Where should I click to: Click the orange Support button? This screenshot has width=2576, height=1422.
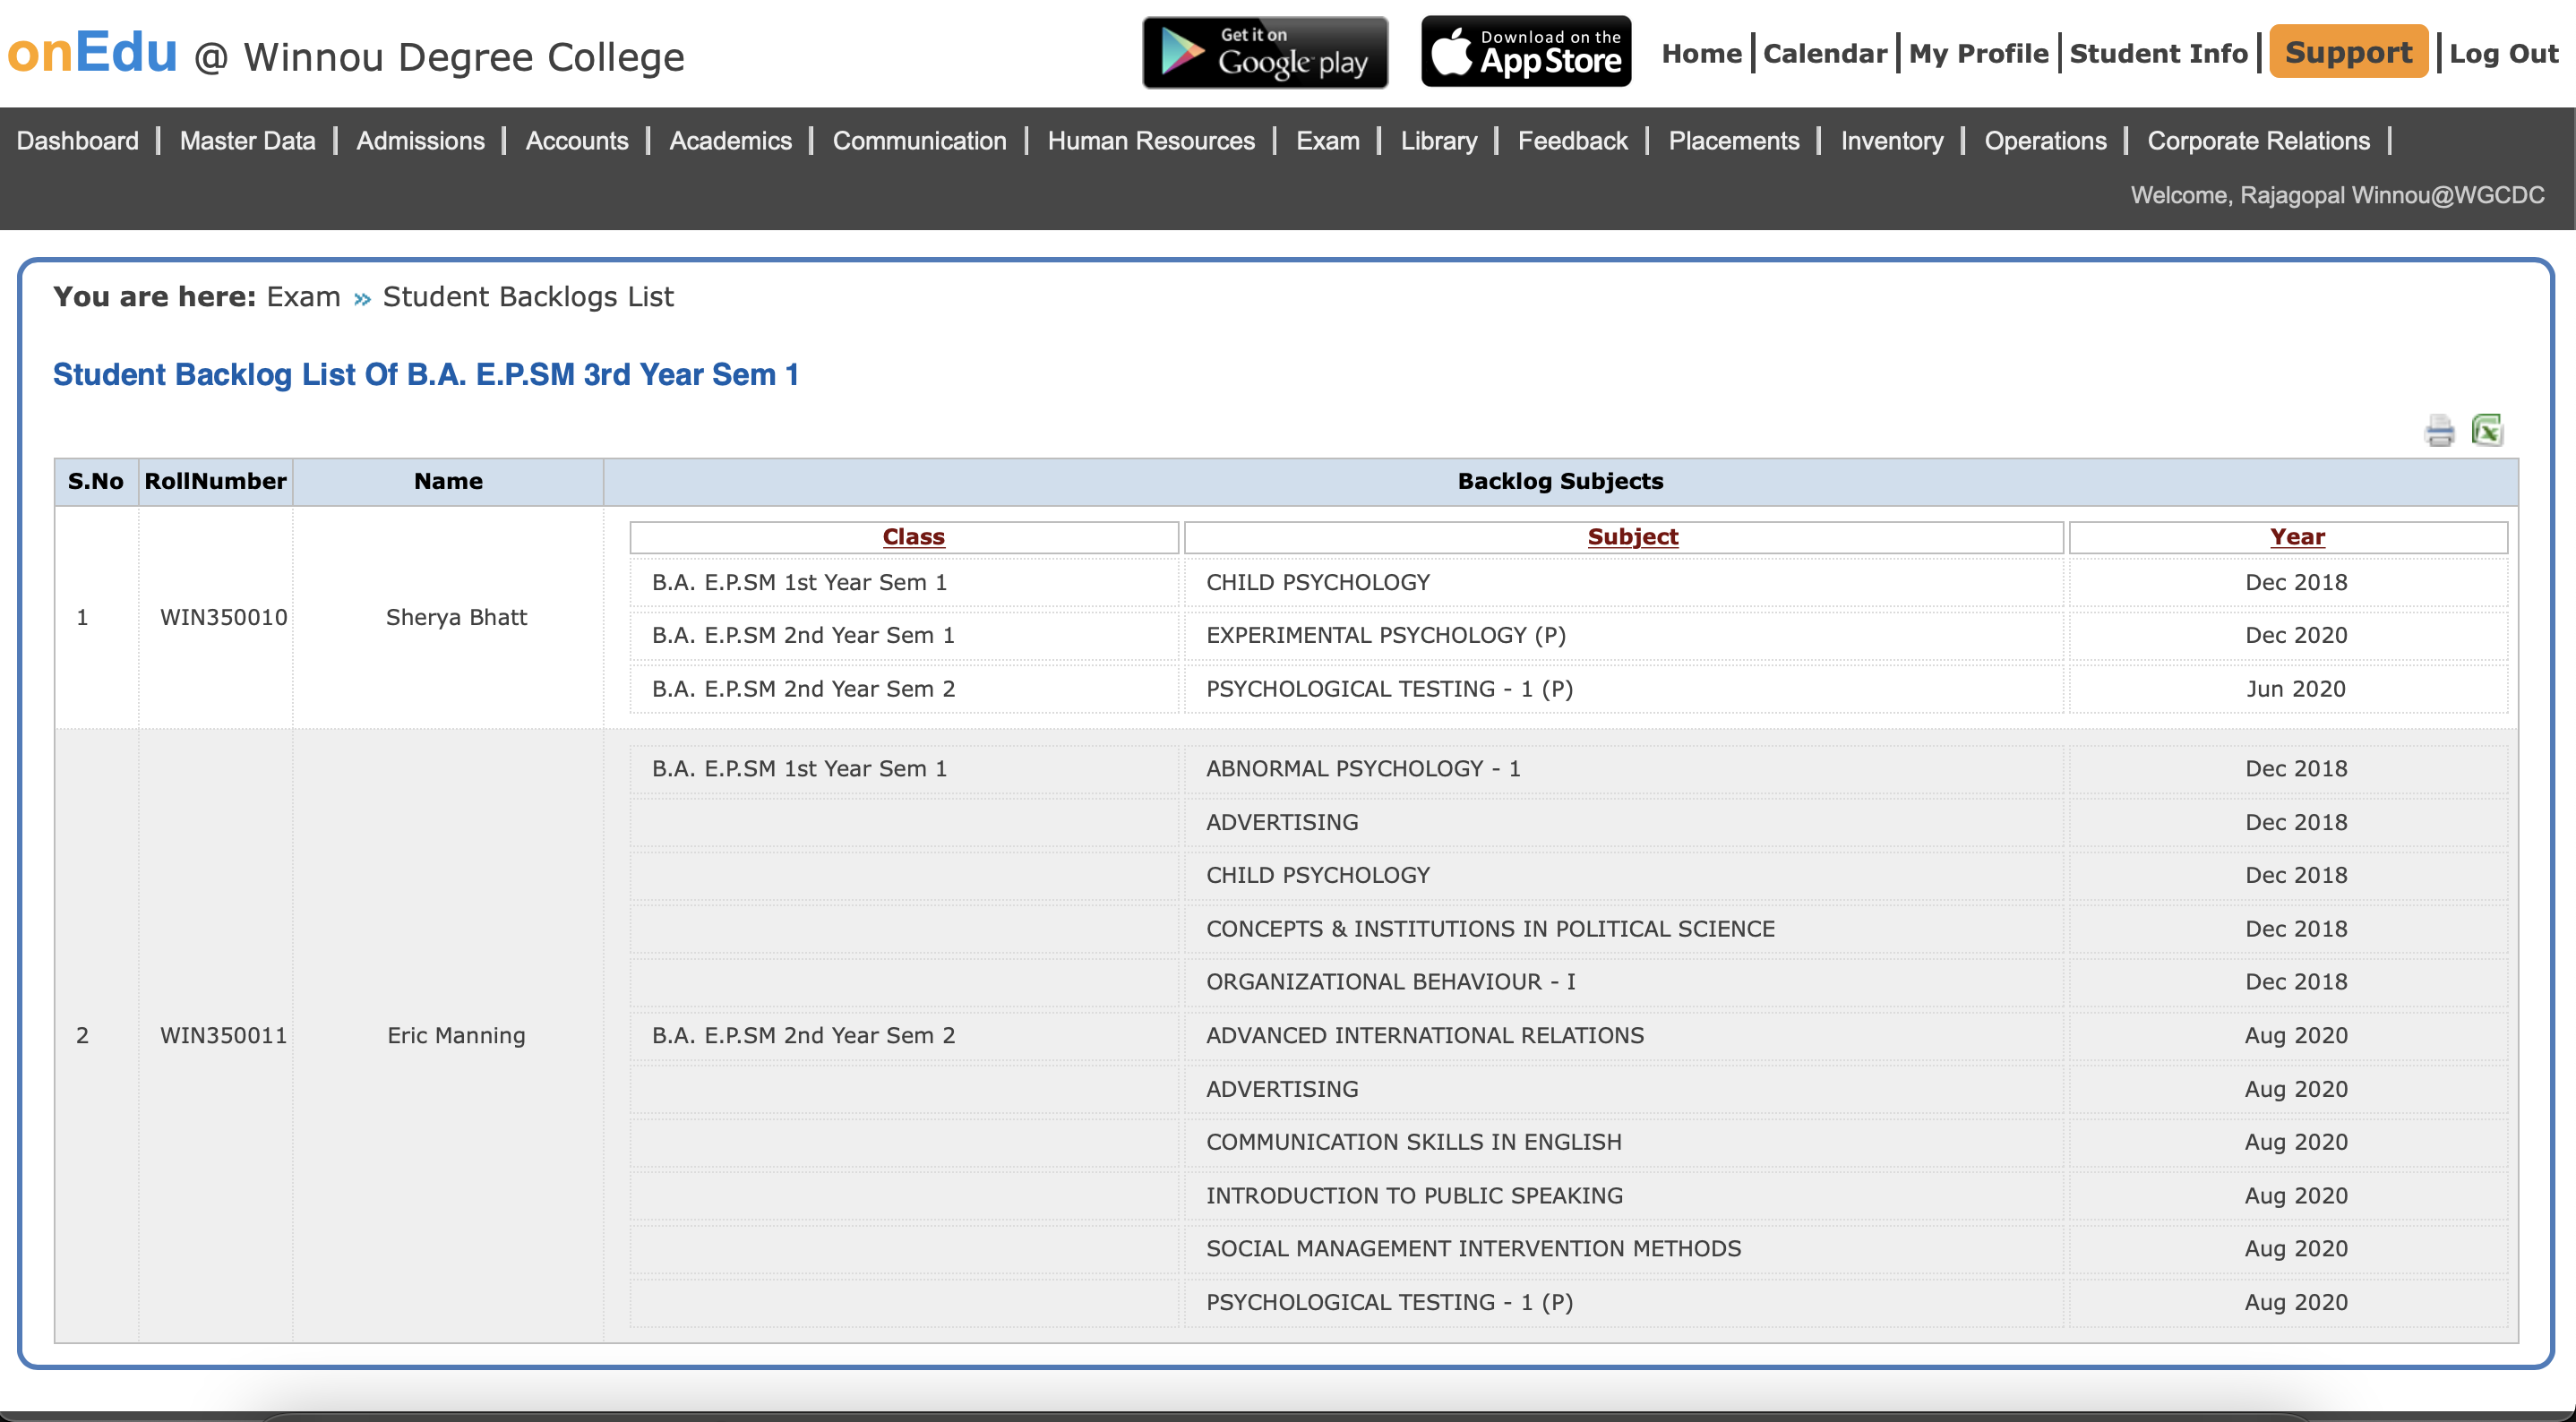point(2348,52)
